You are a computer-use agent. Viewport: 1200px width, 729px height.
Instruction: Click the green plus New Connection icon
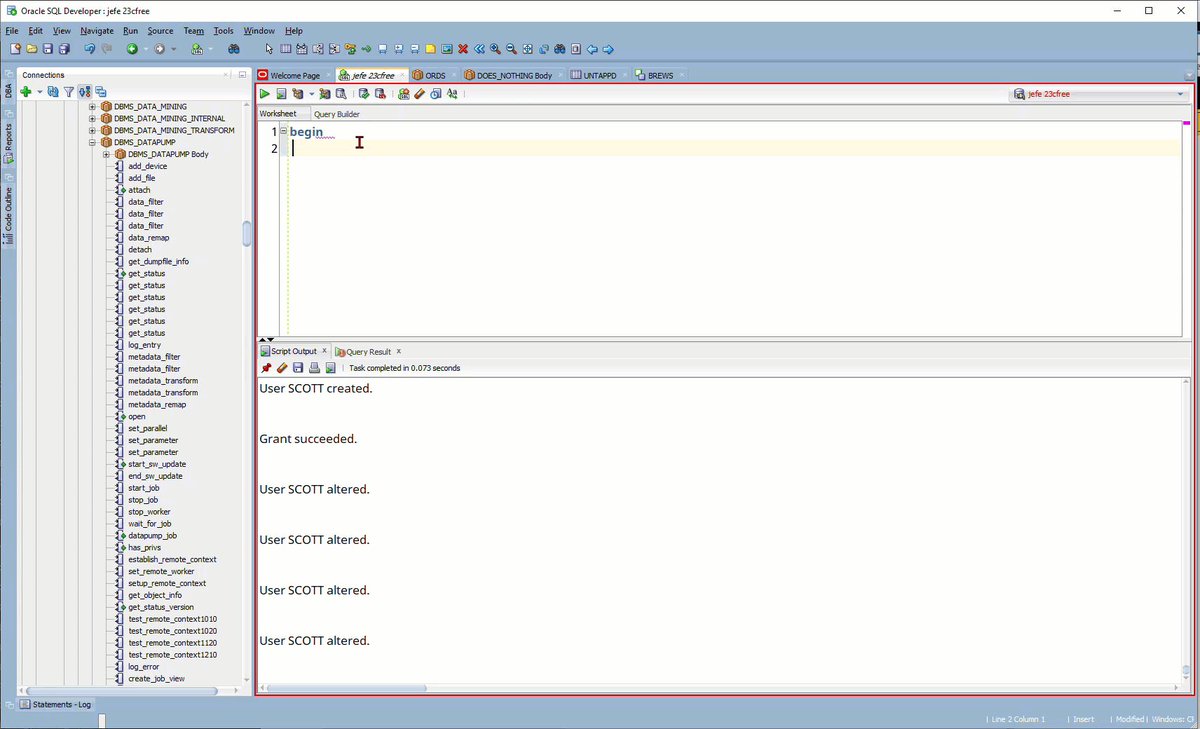point(26,91)
